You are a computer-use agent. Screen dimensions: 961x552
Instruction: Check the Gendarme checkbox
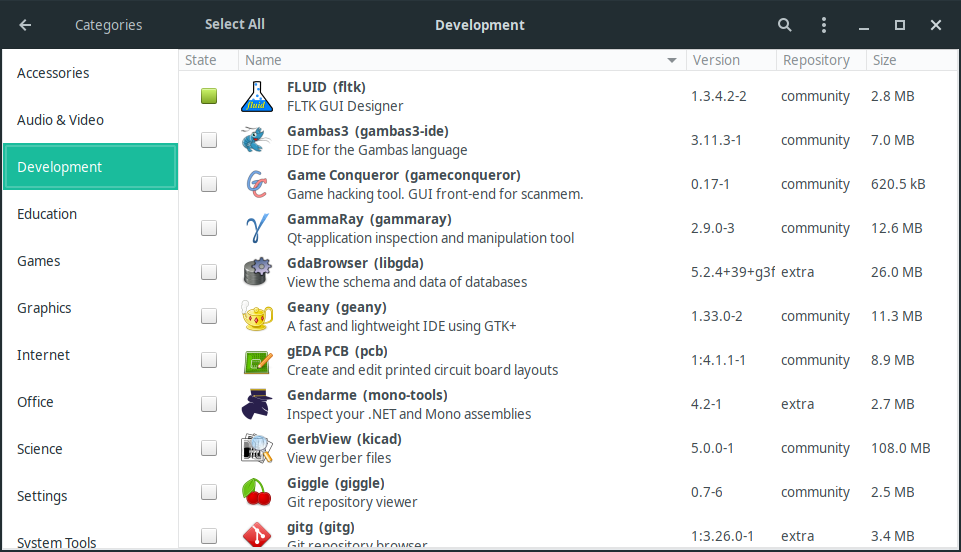coord(209,404)
